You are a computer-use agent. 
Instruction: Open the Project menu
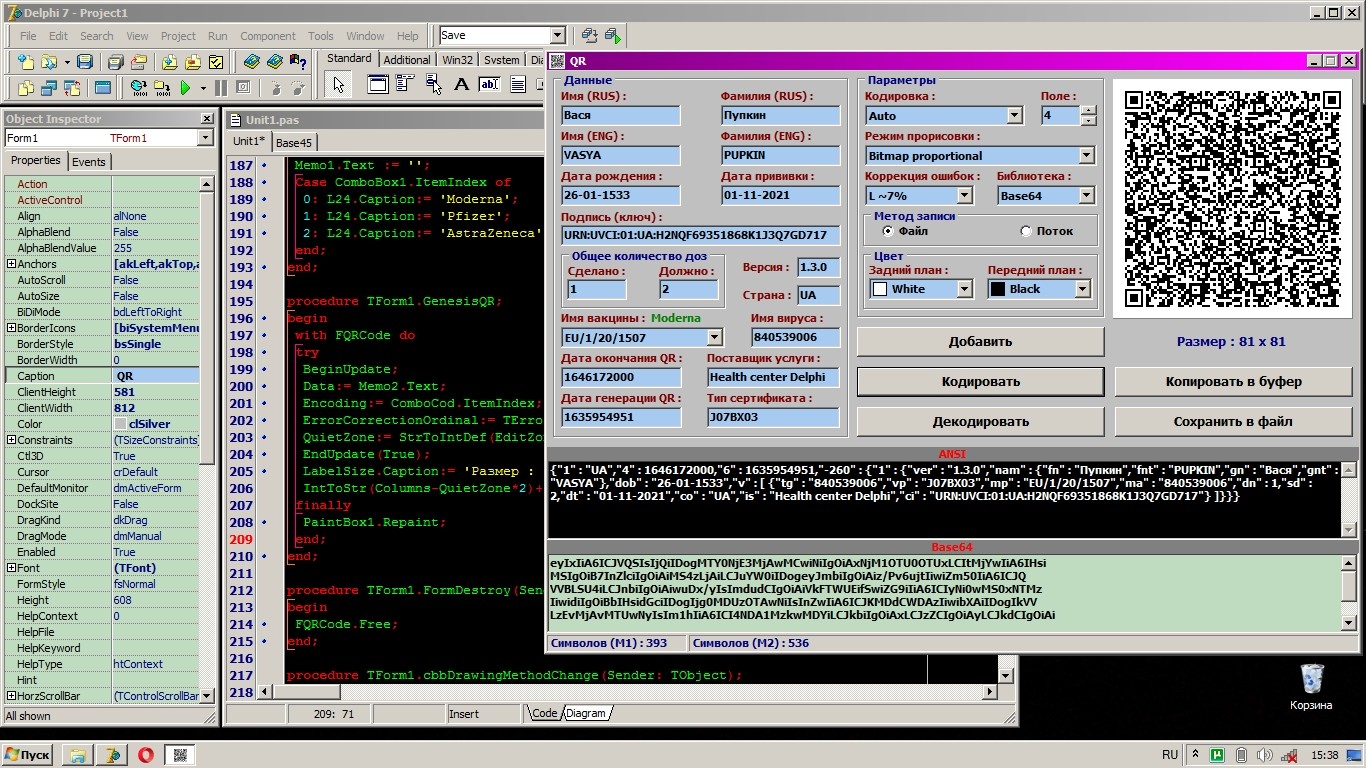(x=178, y=36)
